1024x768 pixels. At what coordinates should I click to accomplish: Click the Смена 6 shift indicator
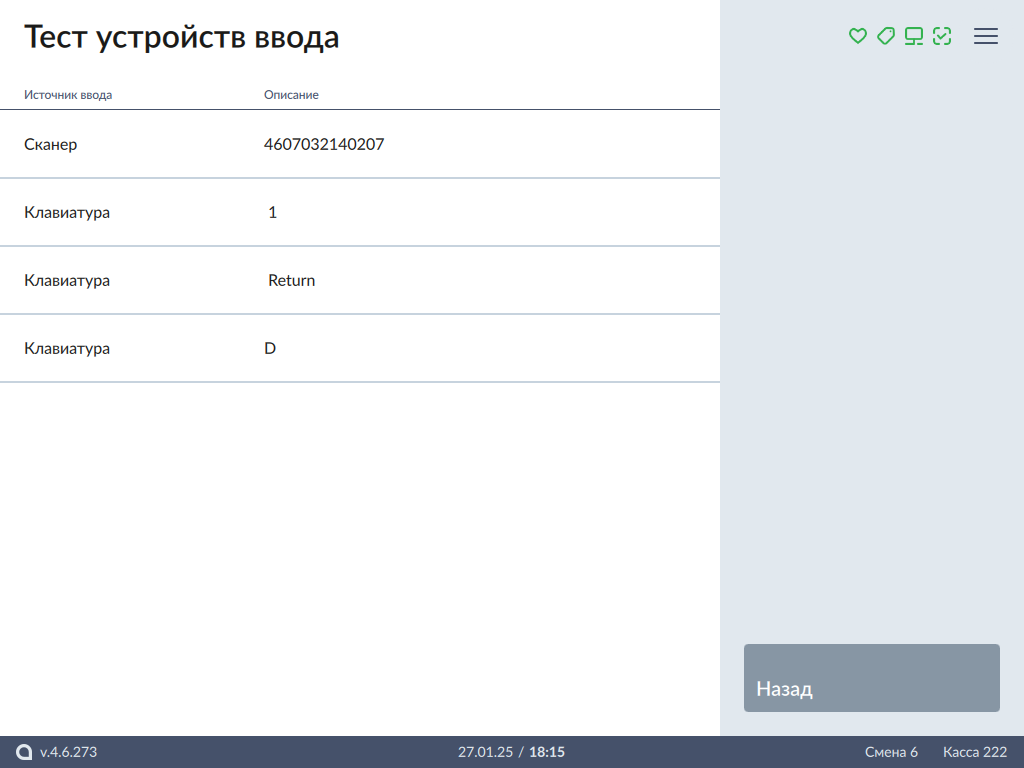[x=891, y=752]
